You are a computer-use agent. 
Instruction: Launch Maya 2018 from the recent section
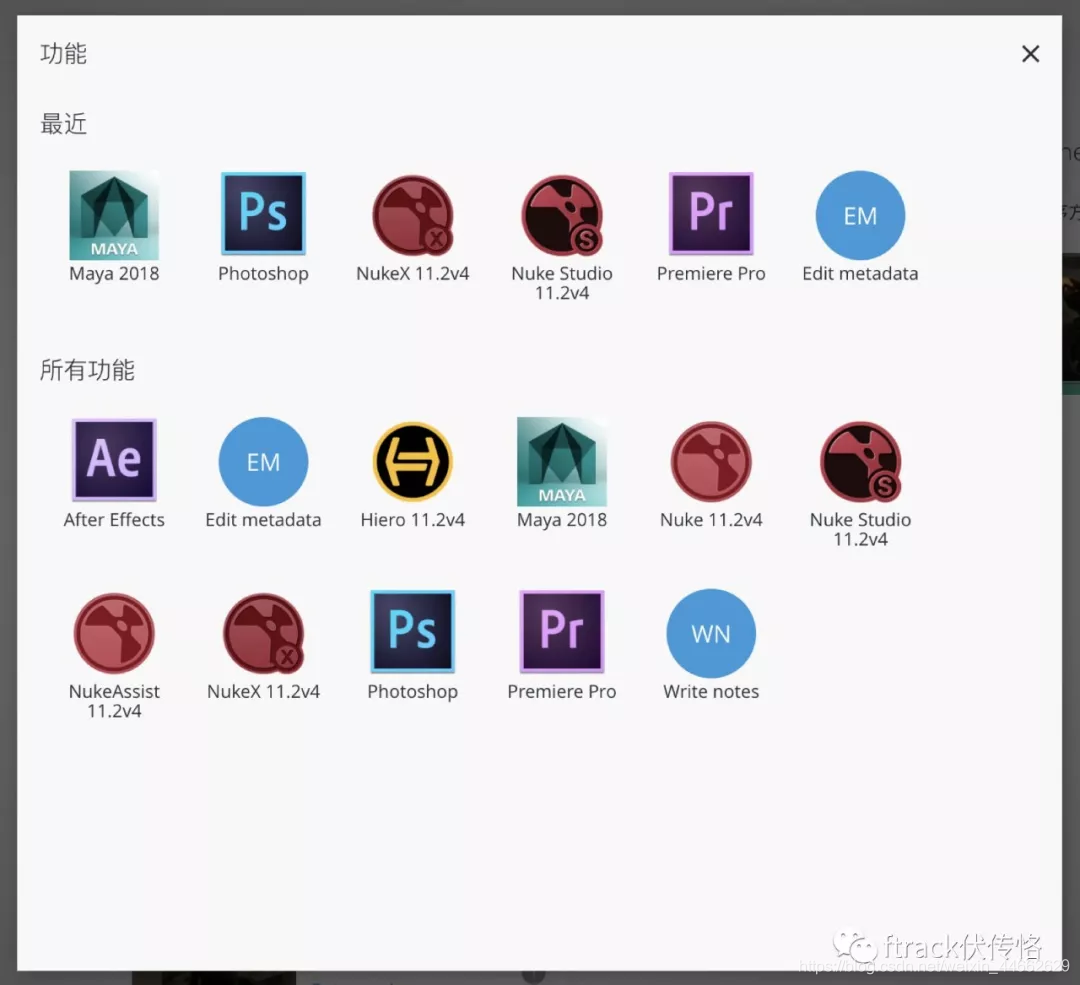[114, 213]
